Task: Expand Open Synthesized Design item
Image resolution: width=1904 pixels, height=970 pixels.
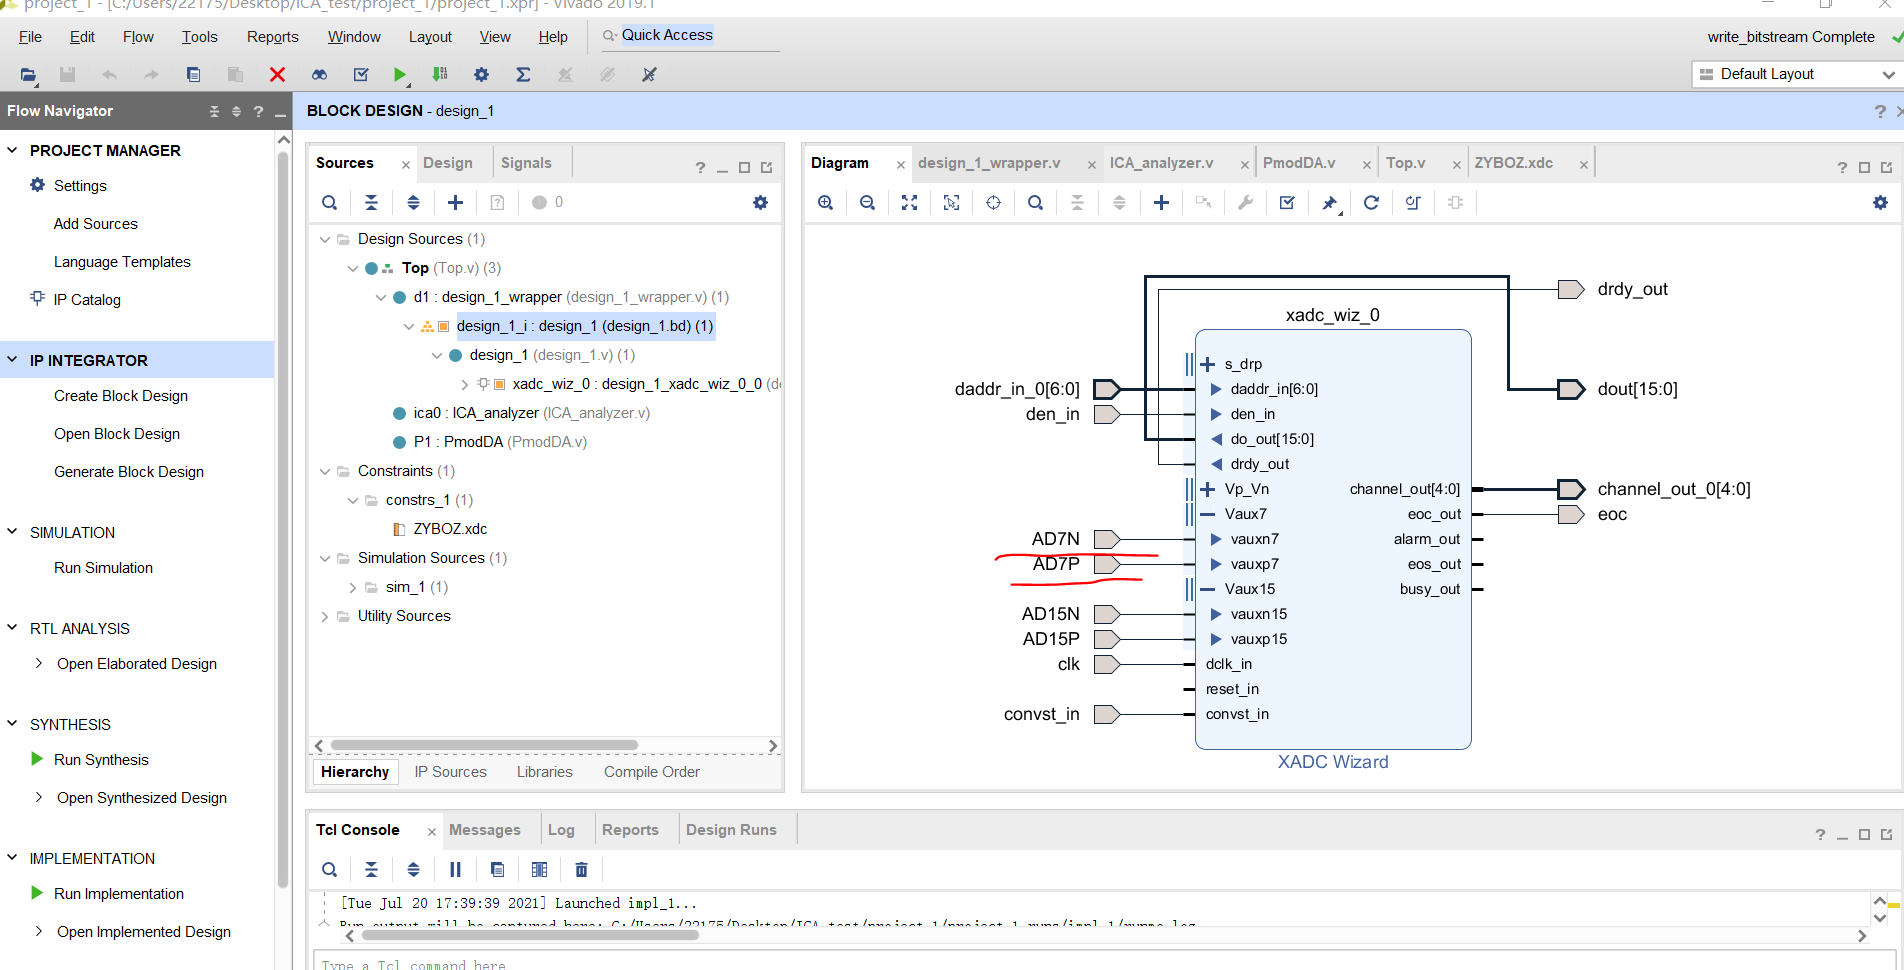Action: point(39,797)
